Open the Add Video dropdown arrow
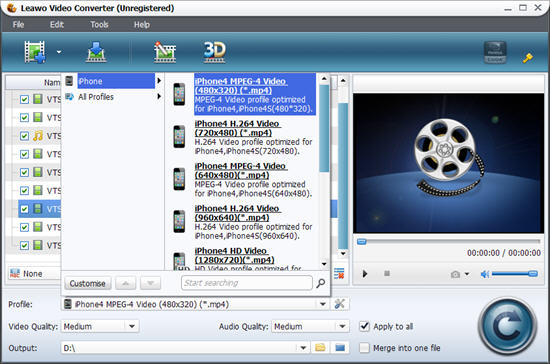This screenshot has width=550, height=364. click(x=59, y=52)
